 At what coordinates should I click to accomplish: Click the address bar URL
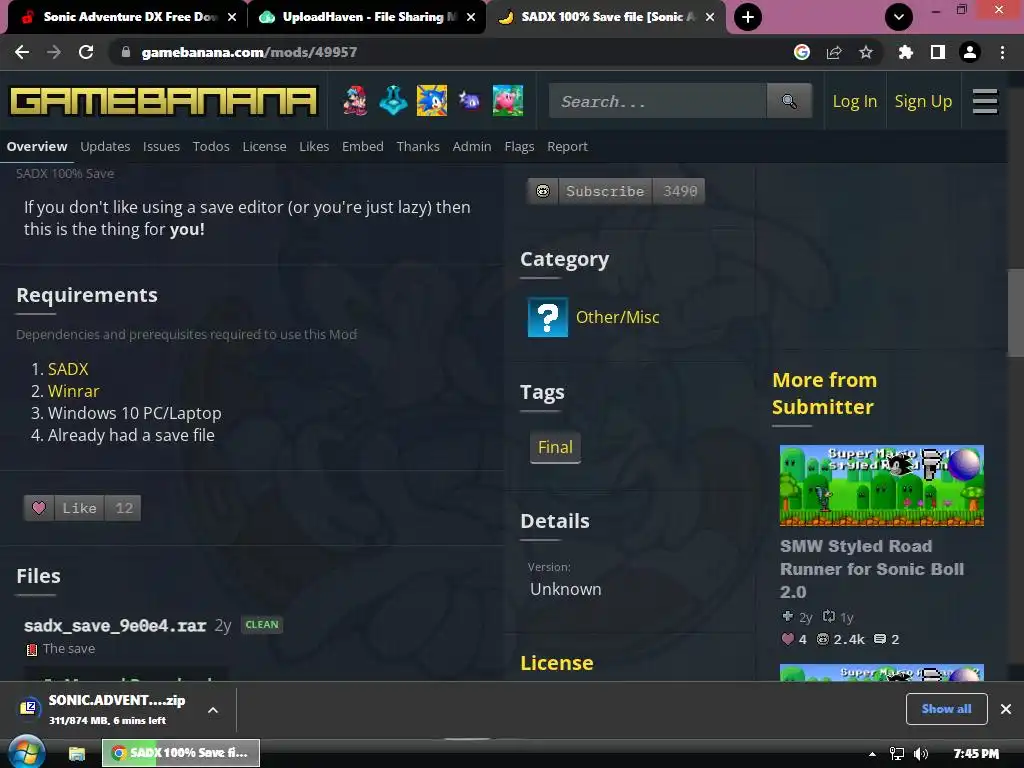(249, 52)
